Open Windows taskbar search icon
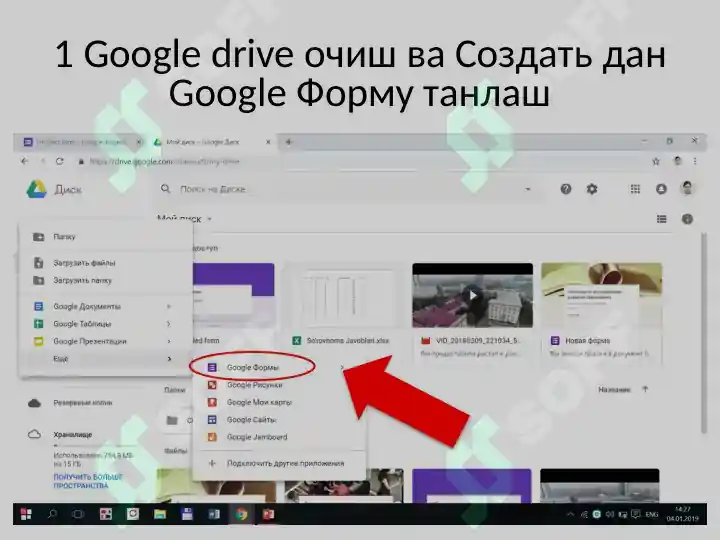 pyautogui.click(x=52, y=514)
